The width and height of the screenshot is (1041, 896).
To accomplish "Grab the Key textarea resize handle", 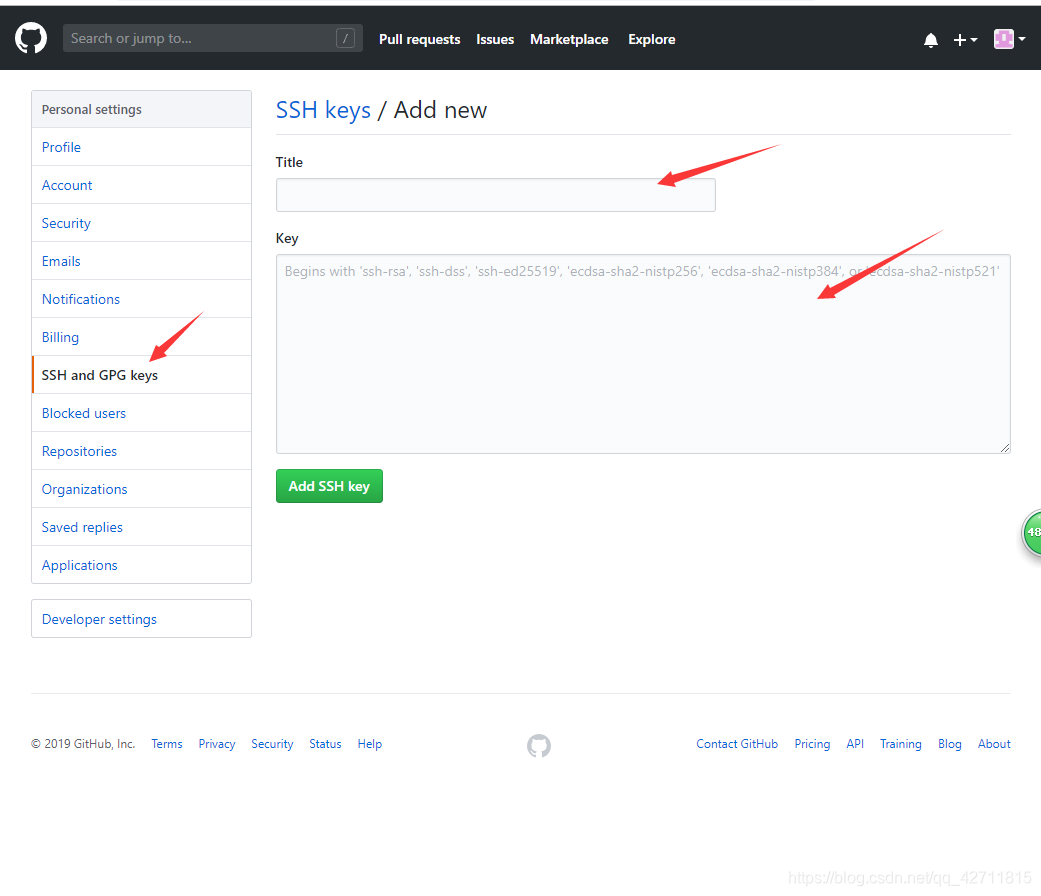I will (x=1004, y=448).
